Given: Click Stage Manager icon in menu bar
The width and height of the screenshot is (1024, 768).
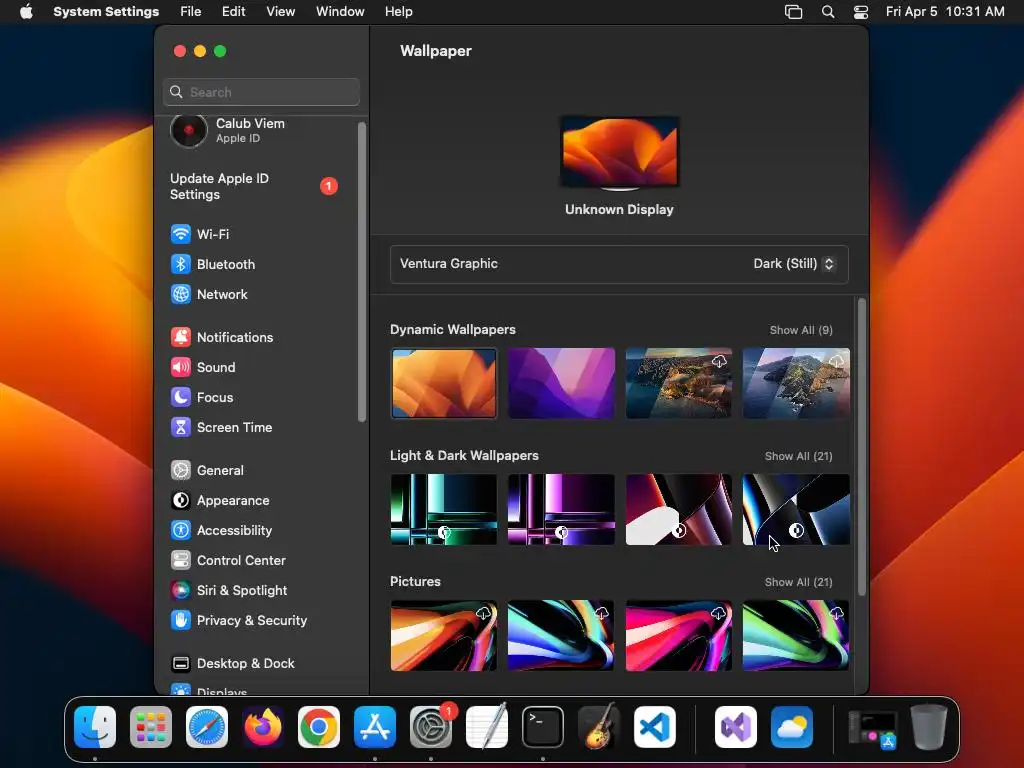Looking at the screenshot, I should (x=793, y=12).
